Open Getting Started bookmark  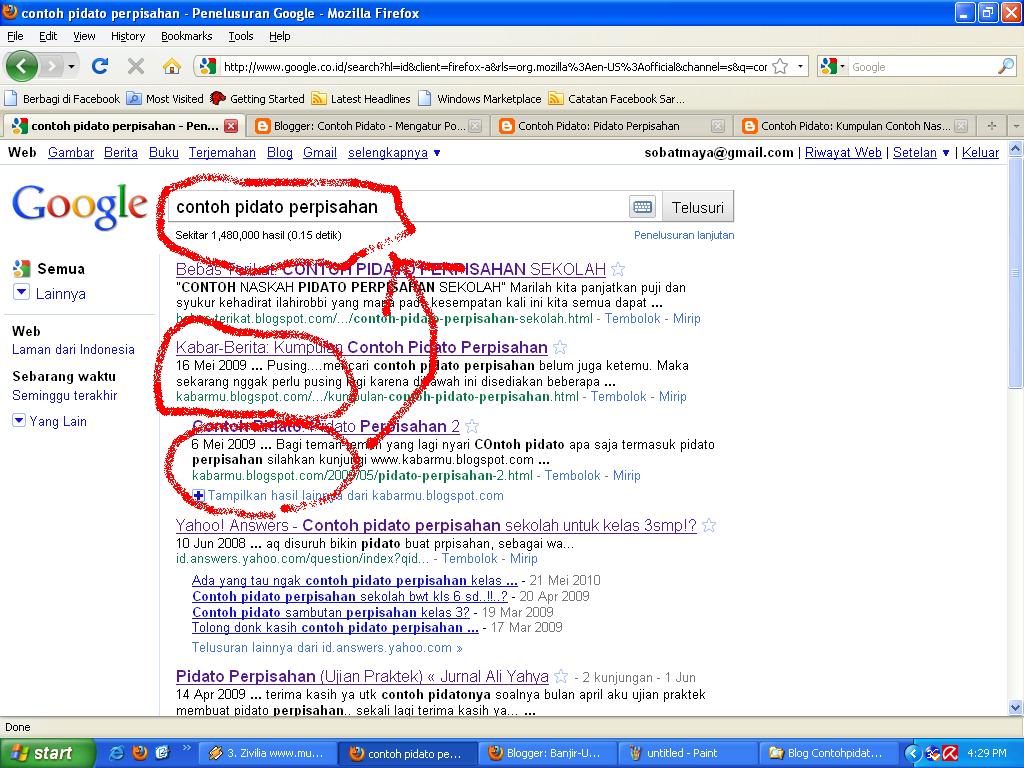pos(257,99)
